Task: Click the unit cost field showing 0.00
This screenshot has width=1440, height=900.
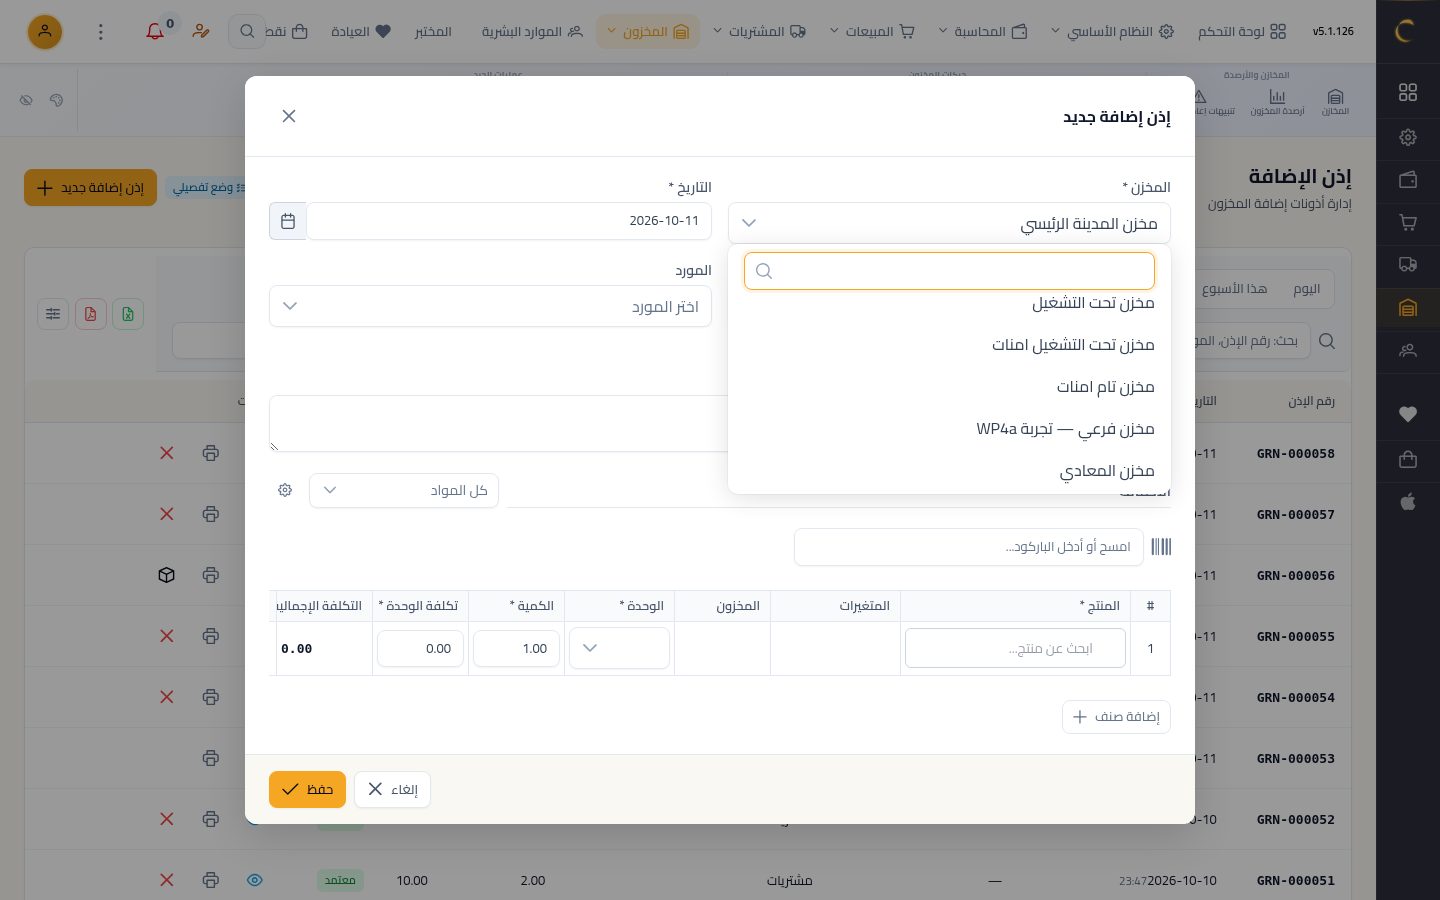Action: (420, 648)
